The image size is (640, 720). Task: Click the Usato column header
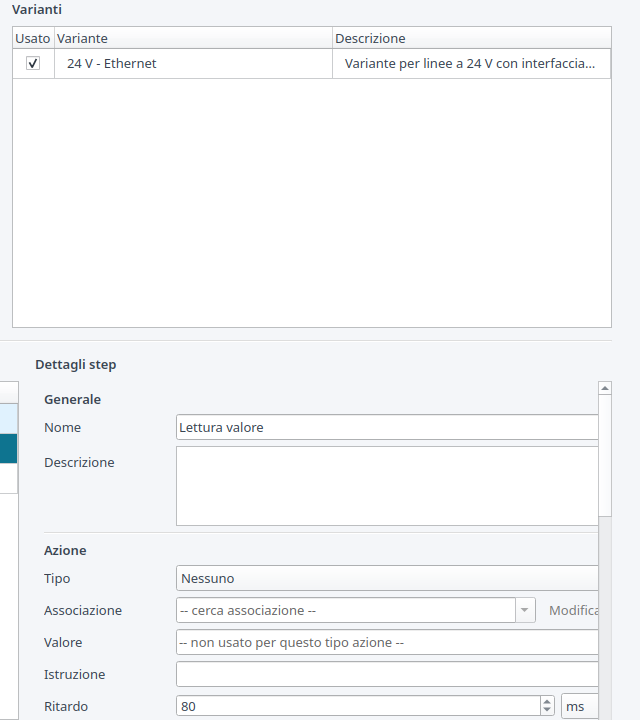click(33, 38)
